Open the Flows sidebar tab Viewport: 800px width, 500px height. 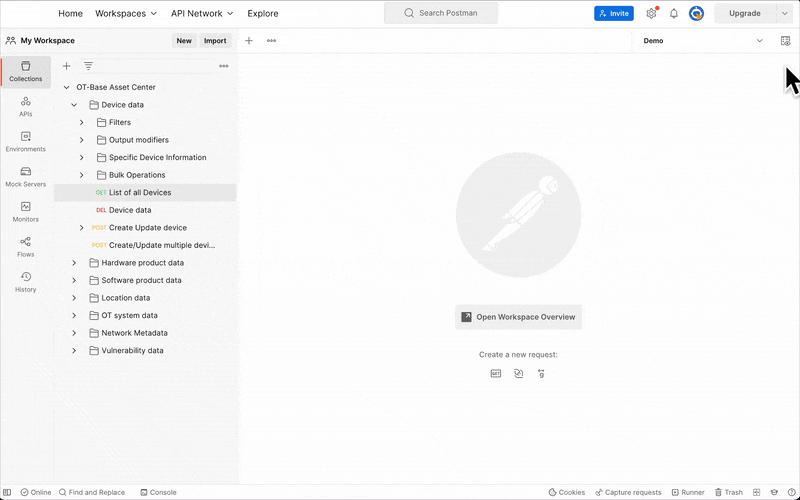(x=26, y=247)
